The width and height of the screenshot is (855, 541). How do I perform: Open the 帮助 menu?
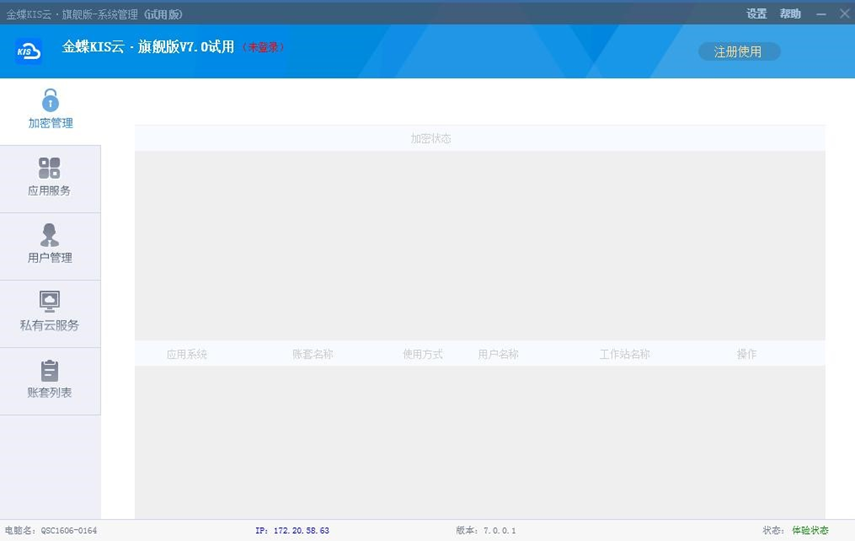(x=790, y=14)
